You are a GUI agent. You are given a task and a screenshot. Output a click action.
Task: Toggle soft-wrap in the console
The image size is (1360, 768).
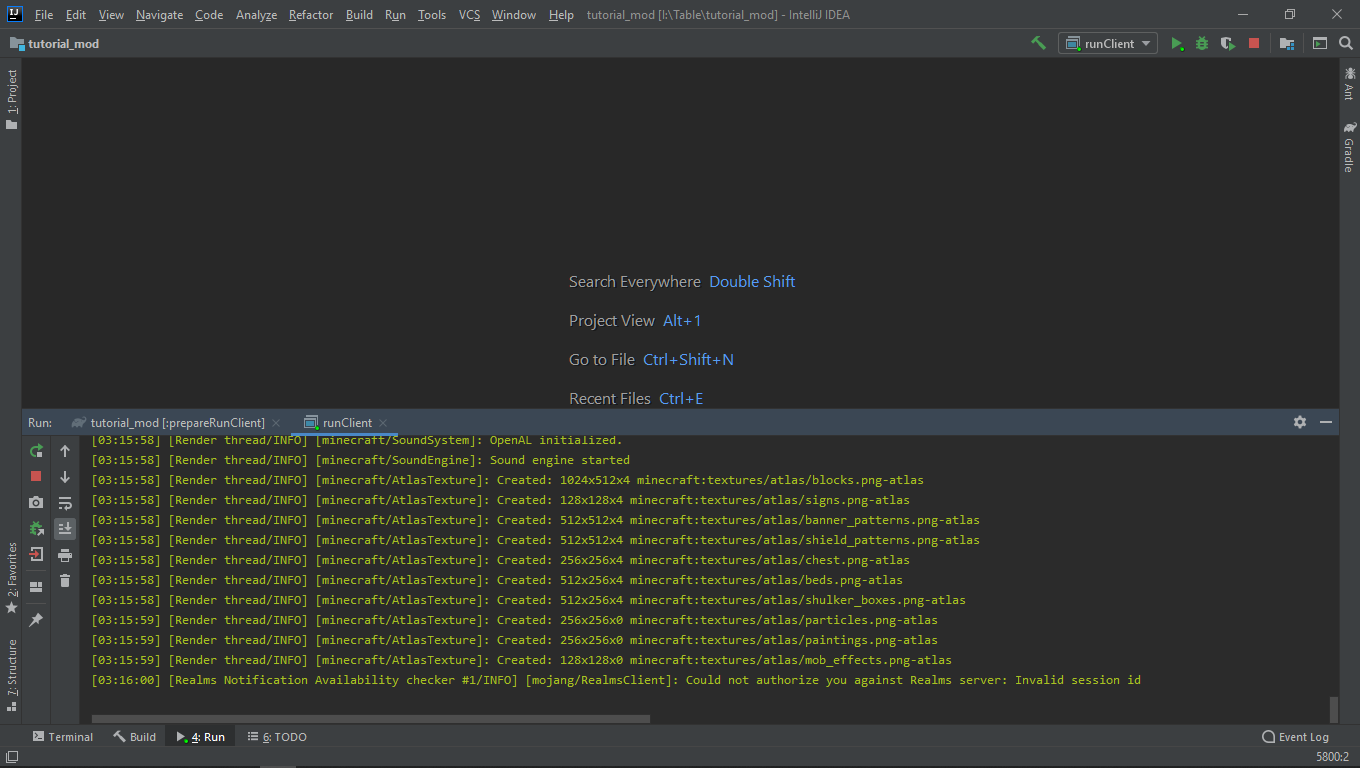coord(65,503)
